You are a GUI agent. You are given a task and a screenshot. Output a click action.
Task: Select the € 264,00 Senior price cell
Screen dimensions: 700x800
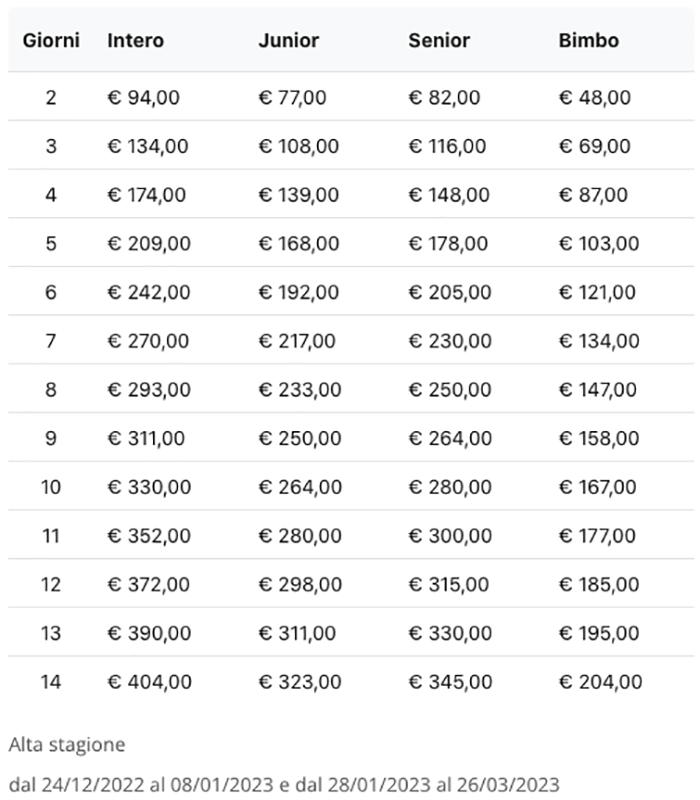(x=449, y=439)
